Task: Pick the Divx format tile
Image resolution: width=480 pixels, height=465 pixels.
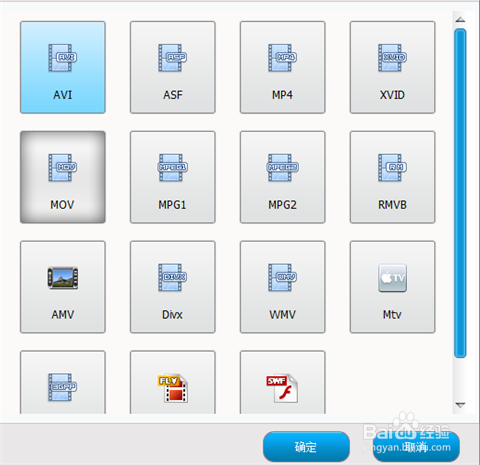Action: point(173,287)
